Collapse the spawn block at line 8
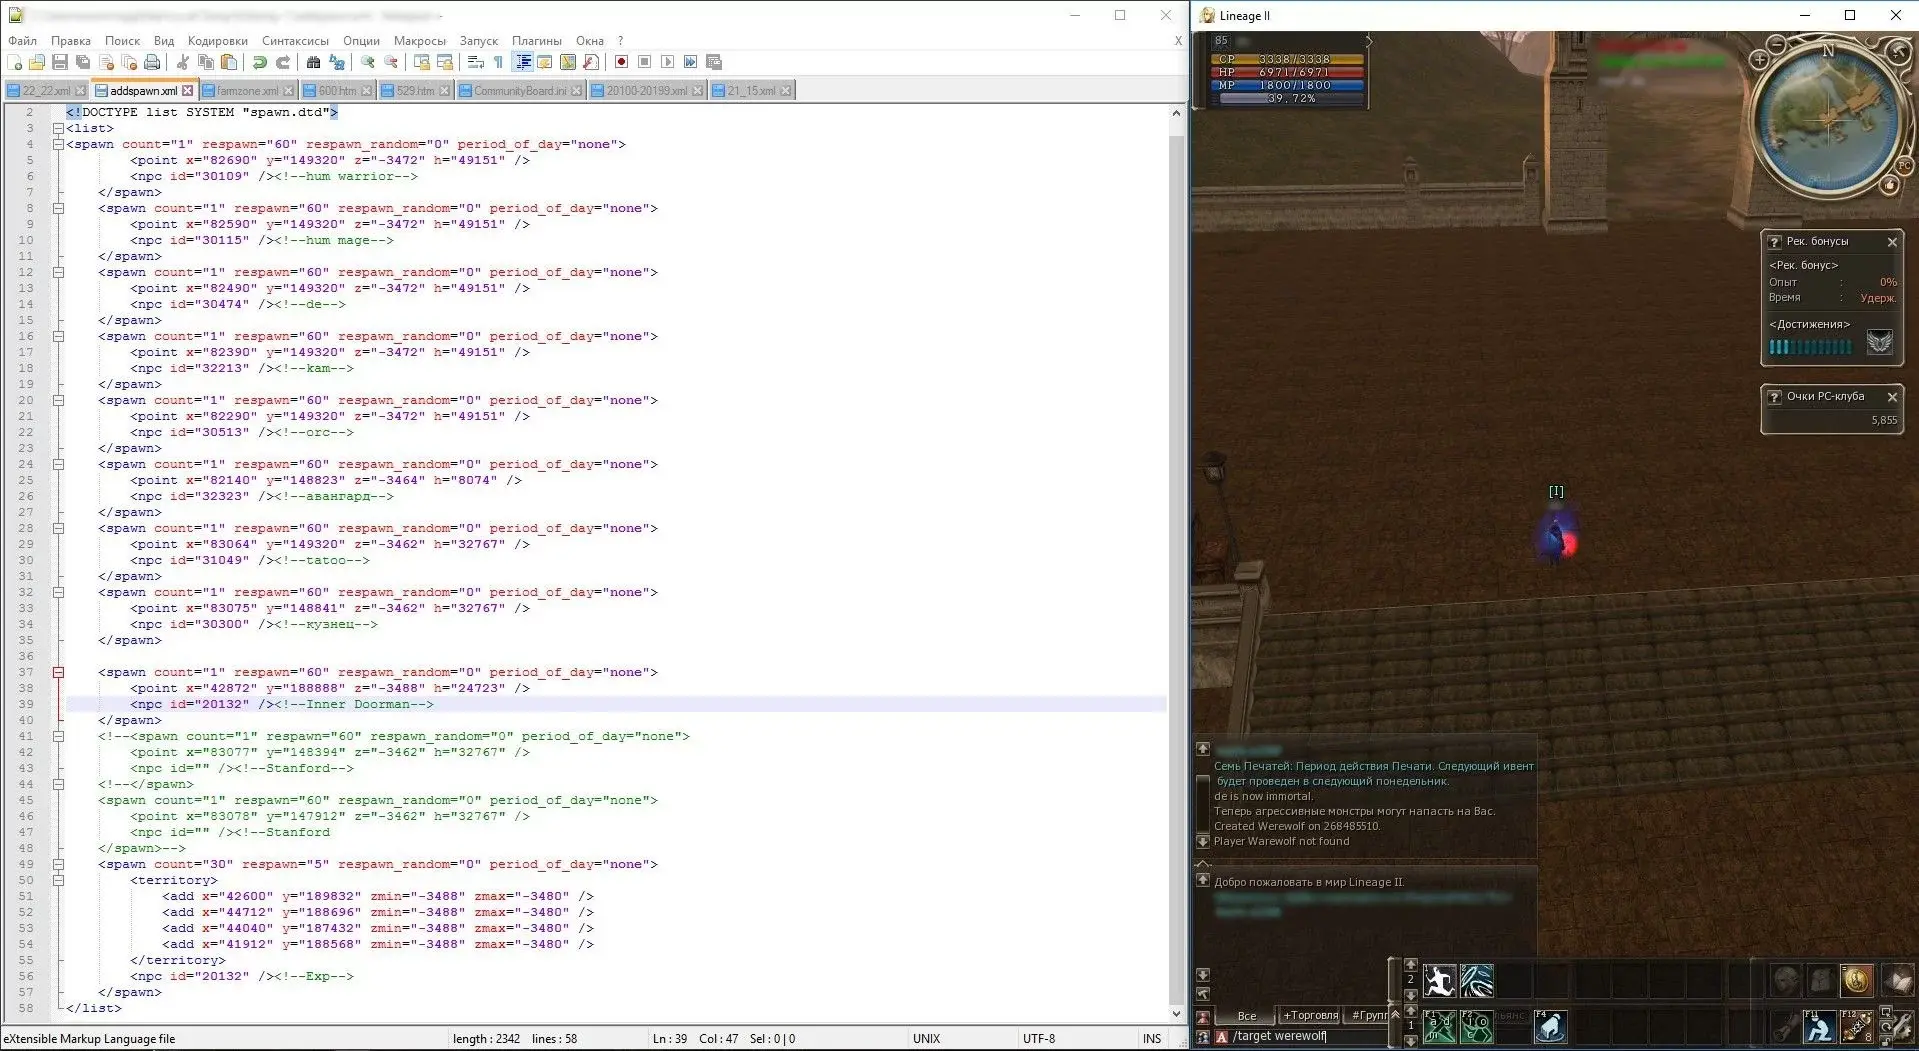Viewport: 1919px width, 1051px height. click(58, 208)
